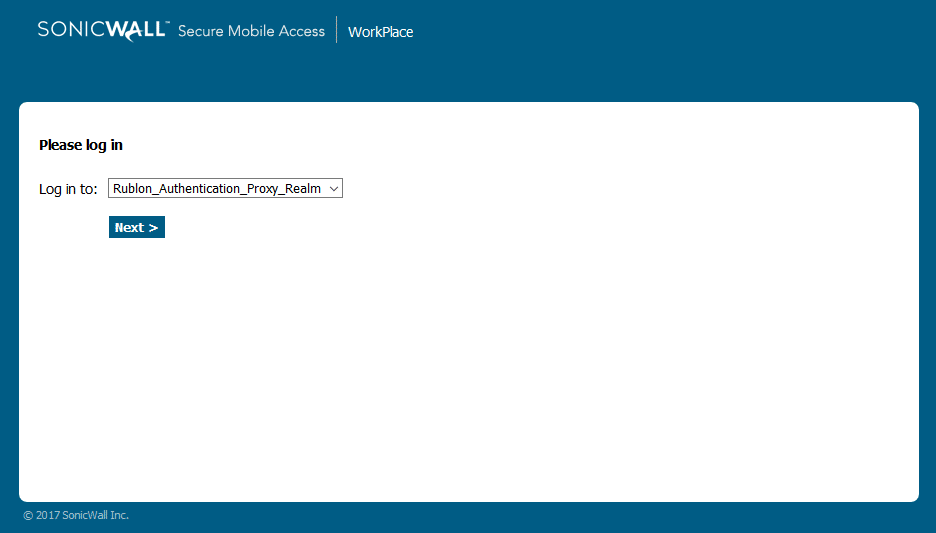Image resolution: width=936 pixels, height=533 pixels.
Task: Click the copyright symbol in the footer
Action: point(28,516)
